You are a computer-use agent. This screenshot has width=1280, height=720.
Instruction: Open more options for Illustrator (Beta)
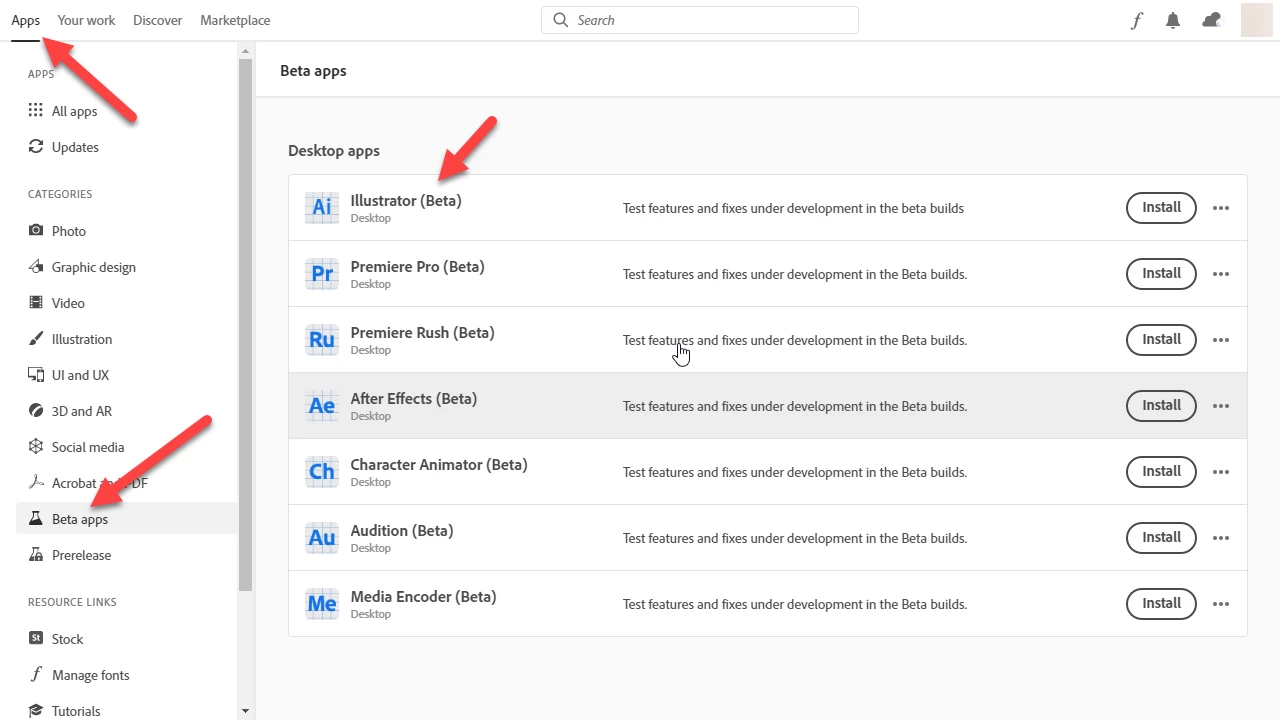[1221, 208]
